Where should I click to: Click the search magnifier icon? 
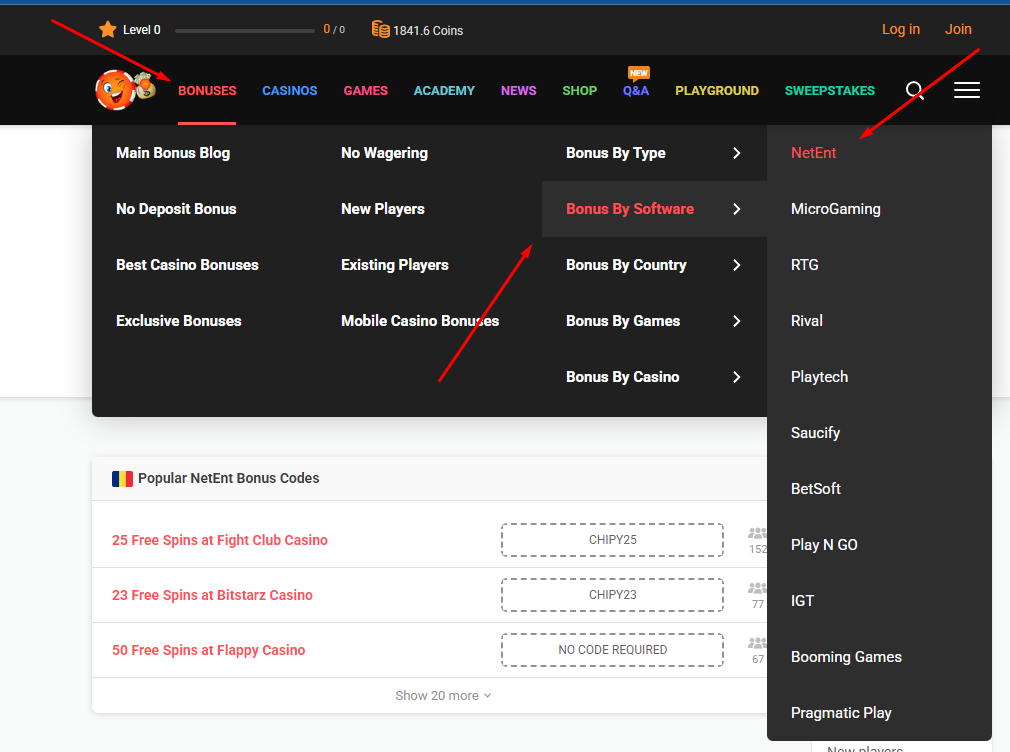click(x=914, y=91)
